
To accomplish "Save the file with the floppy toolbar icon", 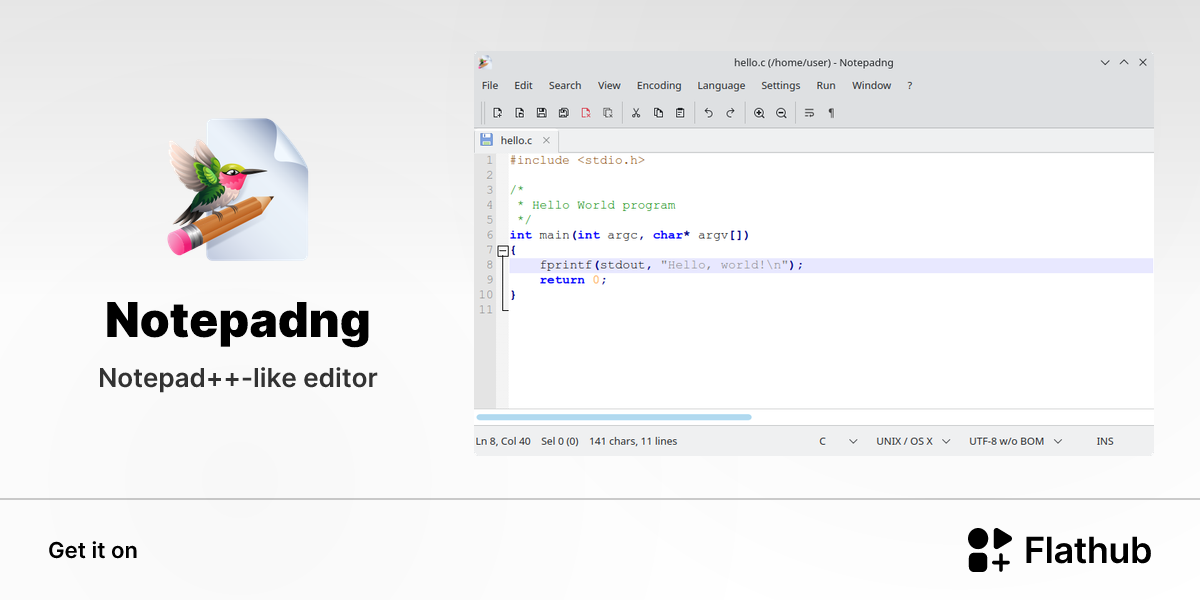I will 542,113.
